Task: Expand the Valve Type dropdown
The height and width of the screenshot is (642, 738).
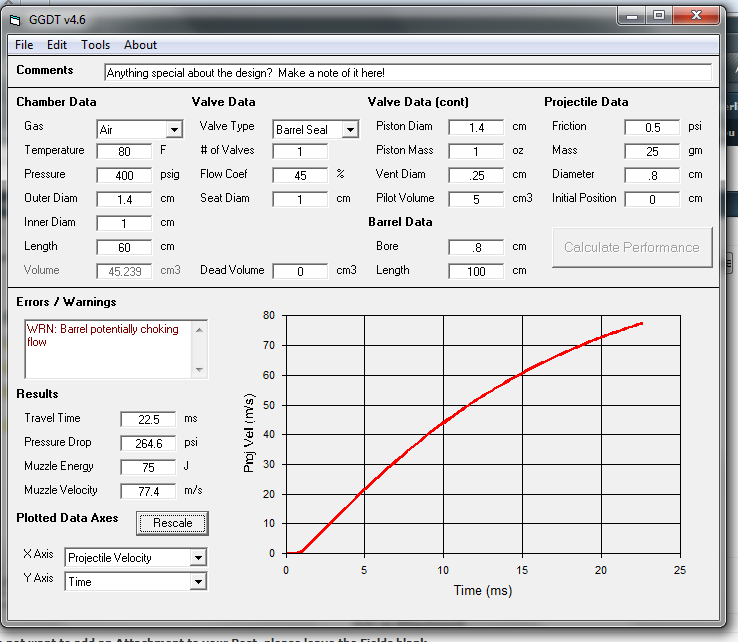Action: click(x=349, y=130)
